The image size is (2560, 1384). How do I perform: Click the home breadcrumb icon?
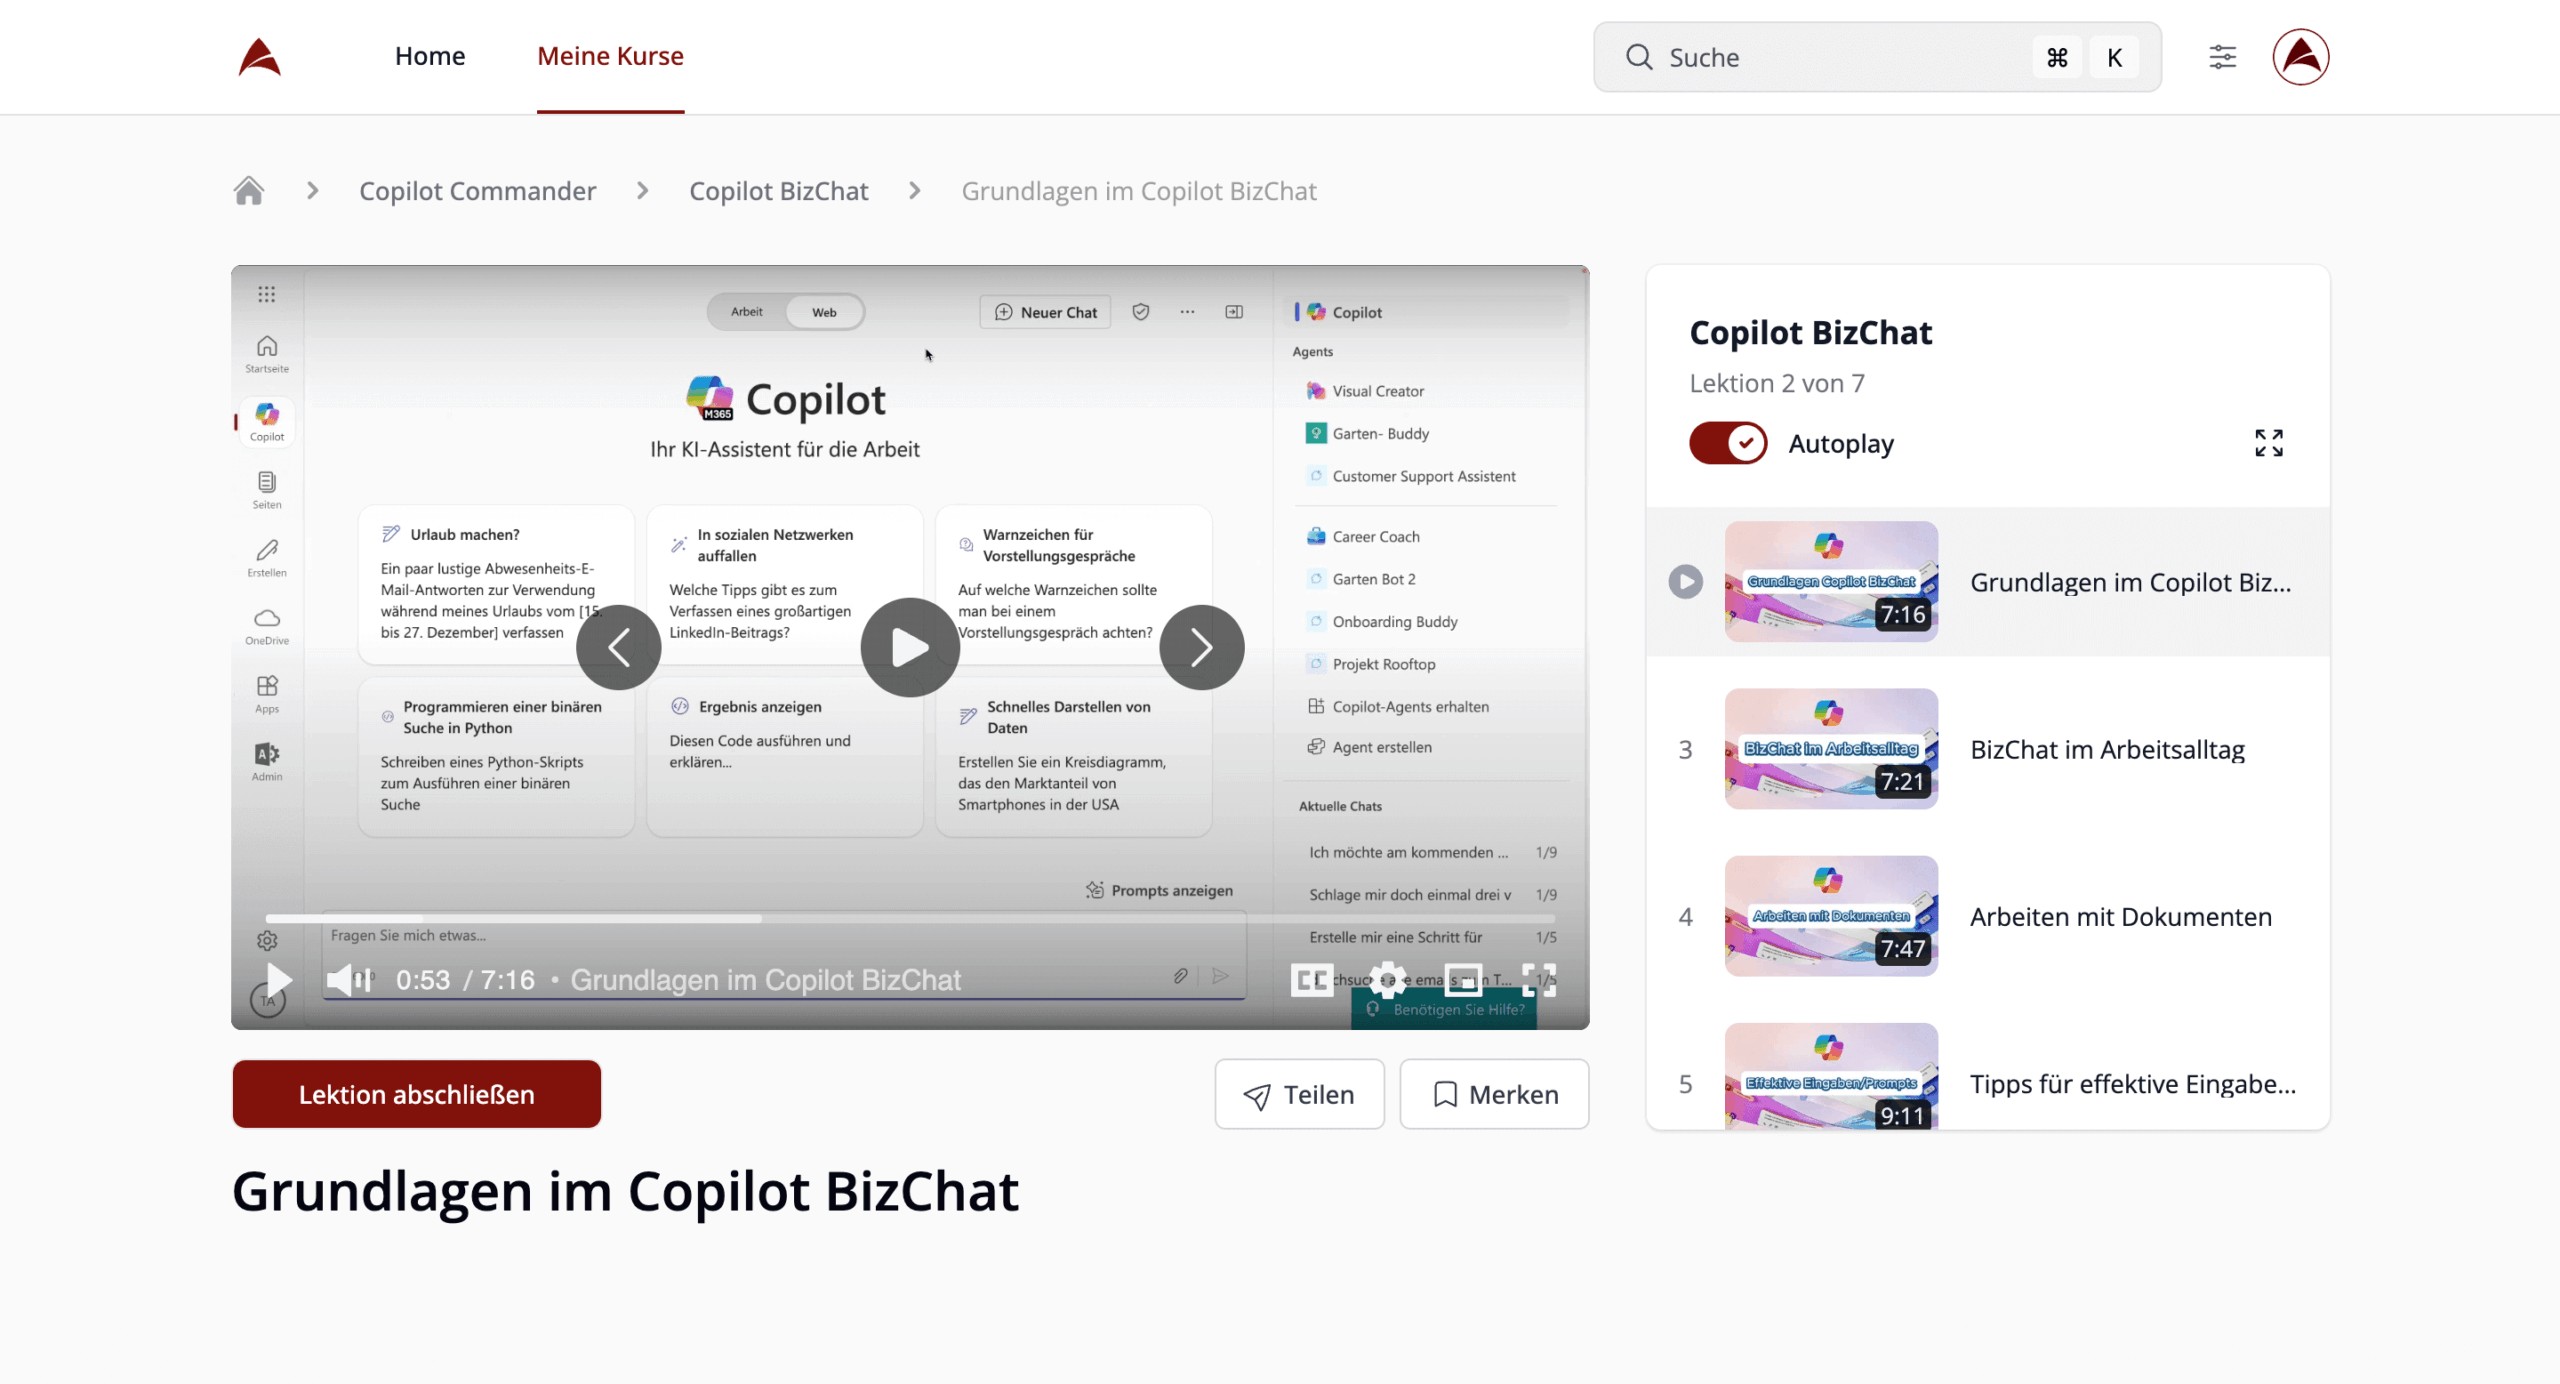[x=249, y=190]
